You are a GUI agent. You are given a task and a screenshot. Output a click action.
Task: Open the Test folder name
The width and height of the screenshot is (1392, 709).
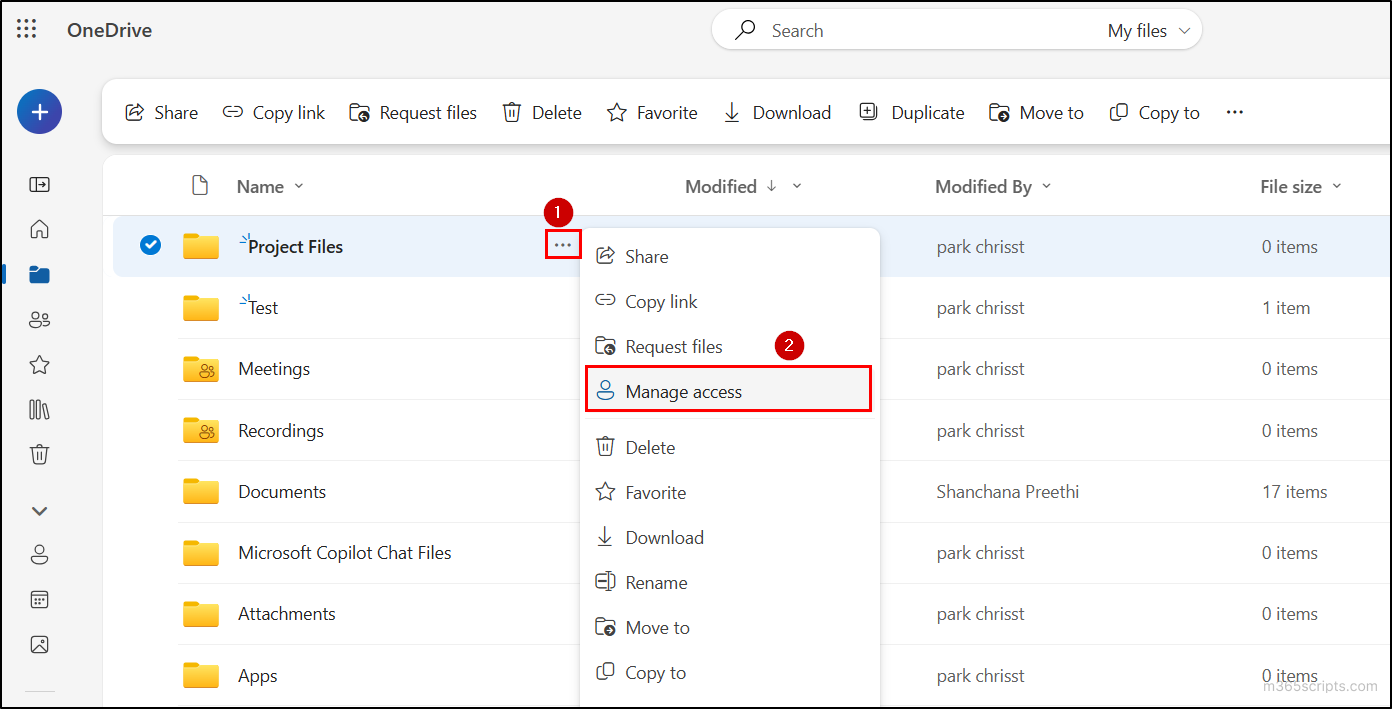pos(263,308)
